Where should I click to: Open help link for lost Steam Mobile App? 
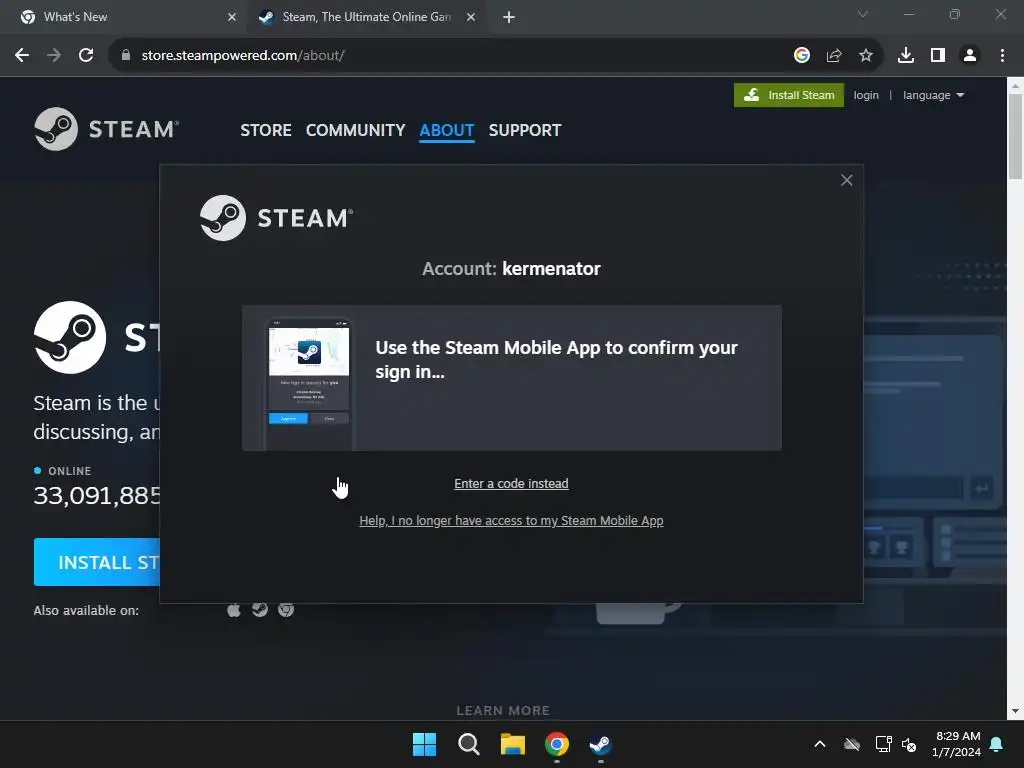(x=511, y=521)
